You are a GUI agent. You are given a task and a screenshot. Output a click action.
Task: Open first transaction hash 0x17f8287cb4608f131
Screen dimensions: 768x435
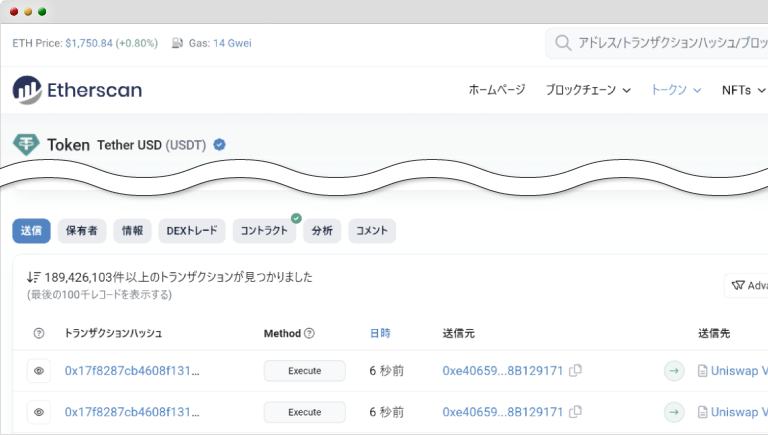132,371
